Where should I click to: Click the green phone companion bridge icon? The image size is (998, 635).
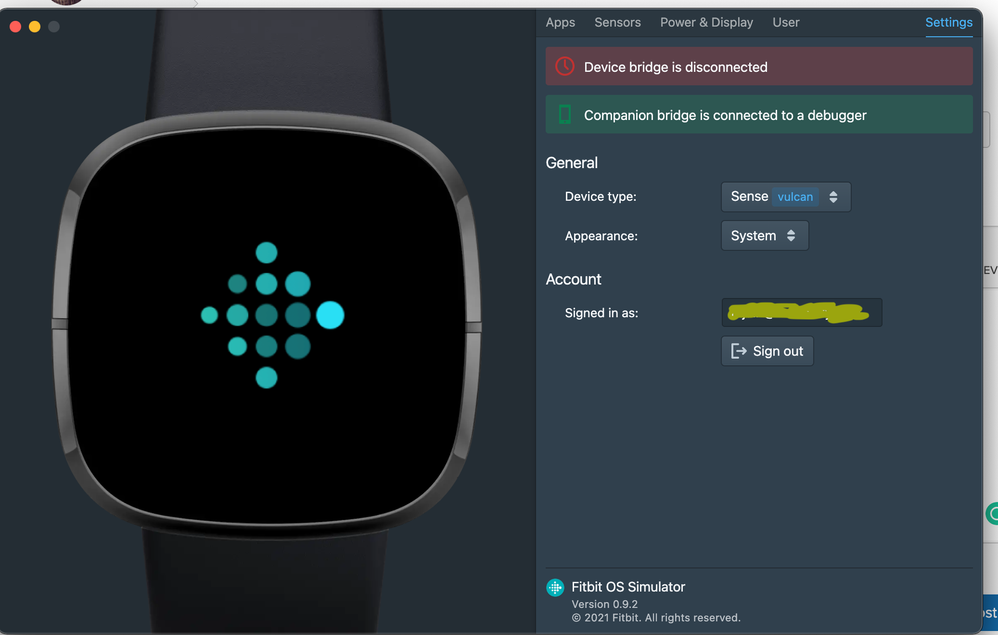565,115
